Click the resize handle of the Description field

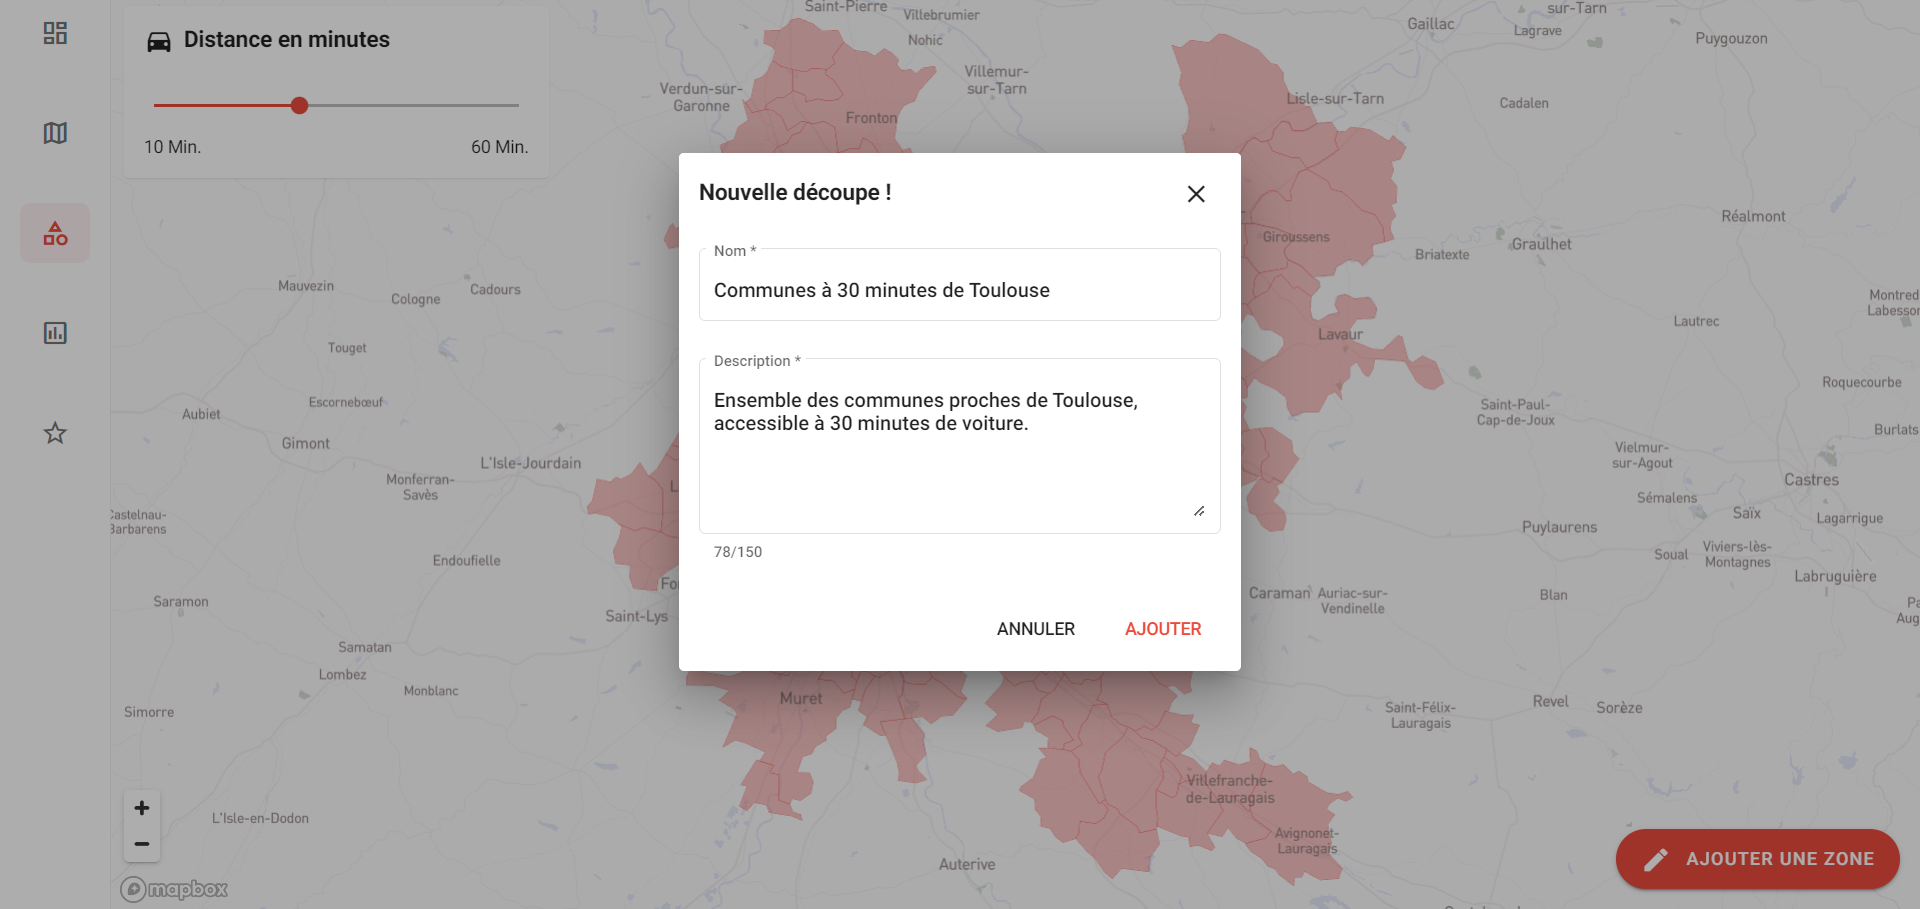point(1198,511)
